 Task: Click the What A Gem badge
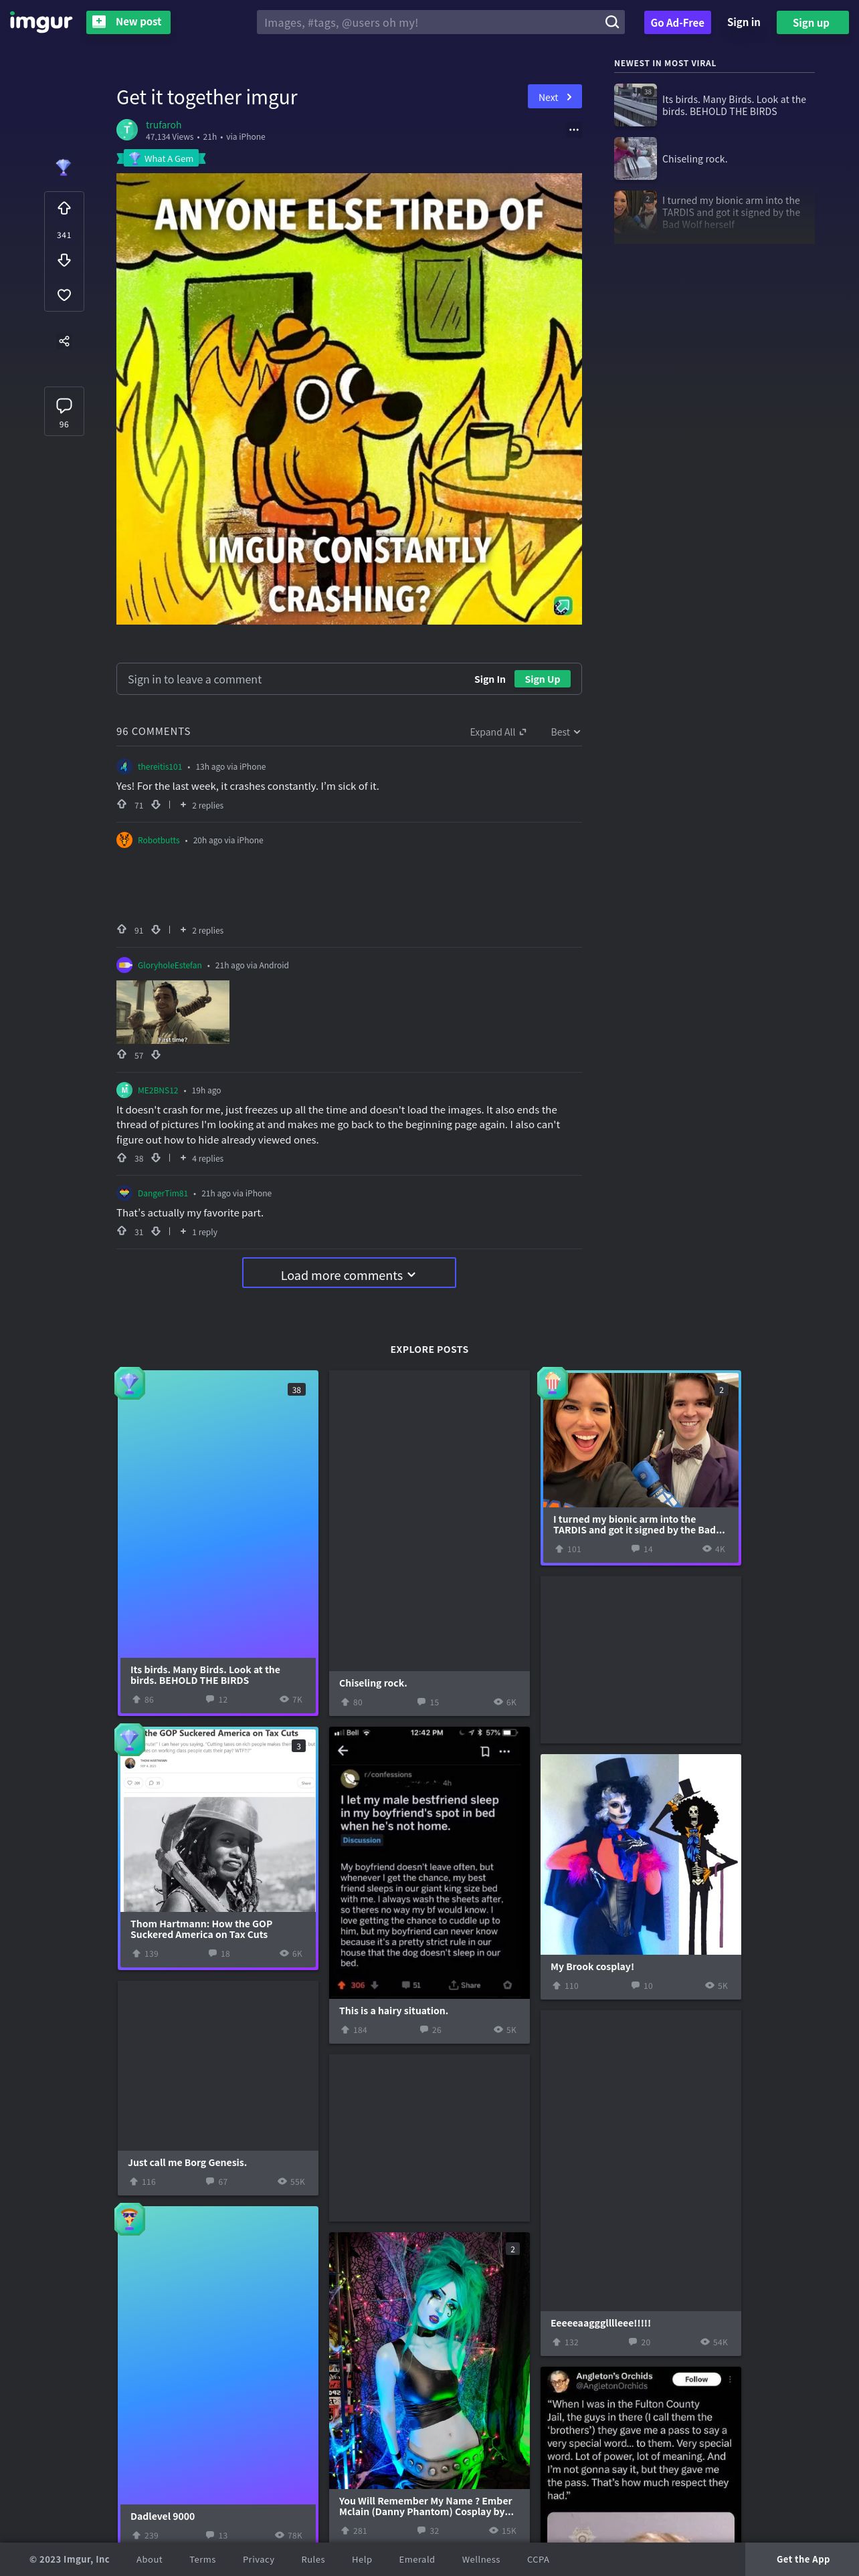tap(161, 158)
